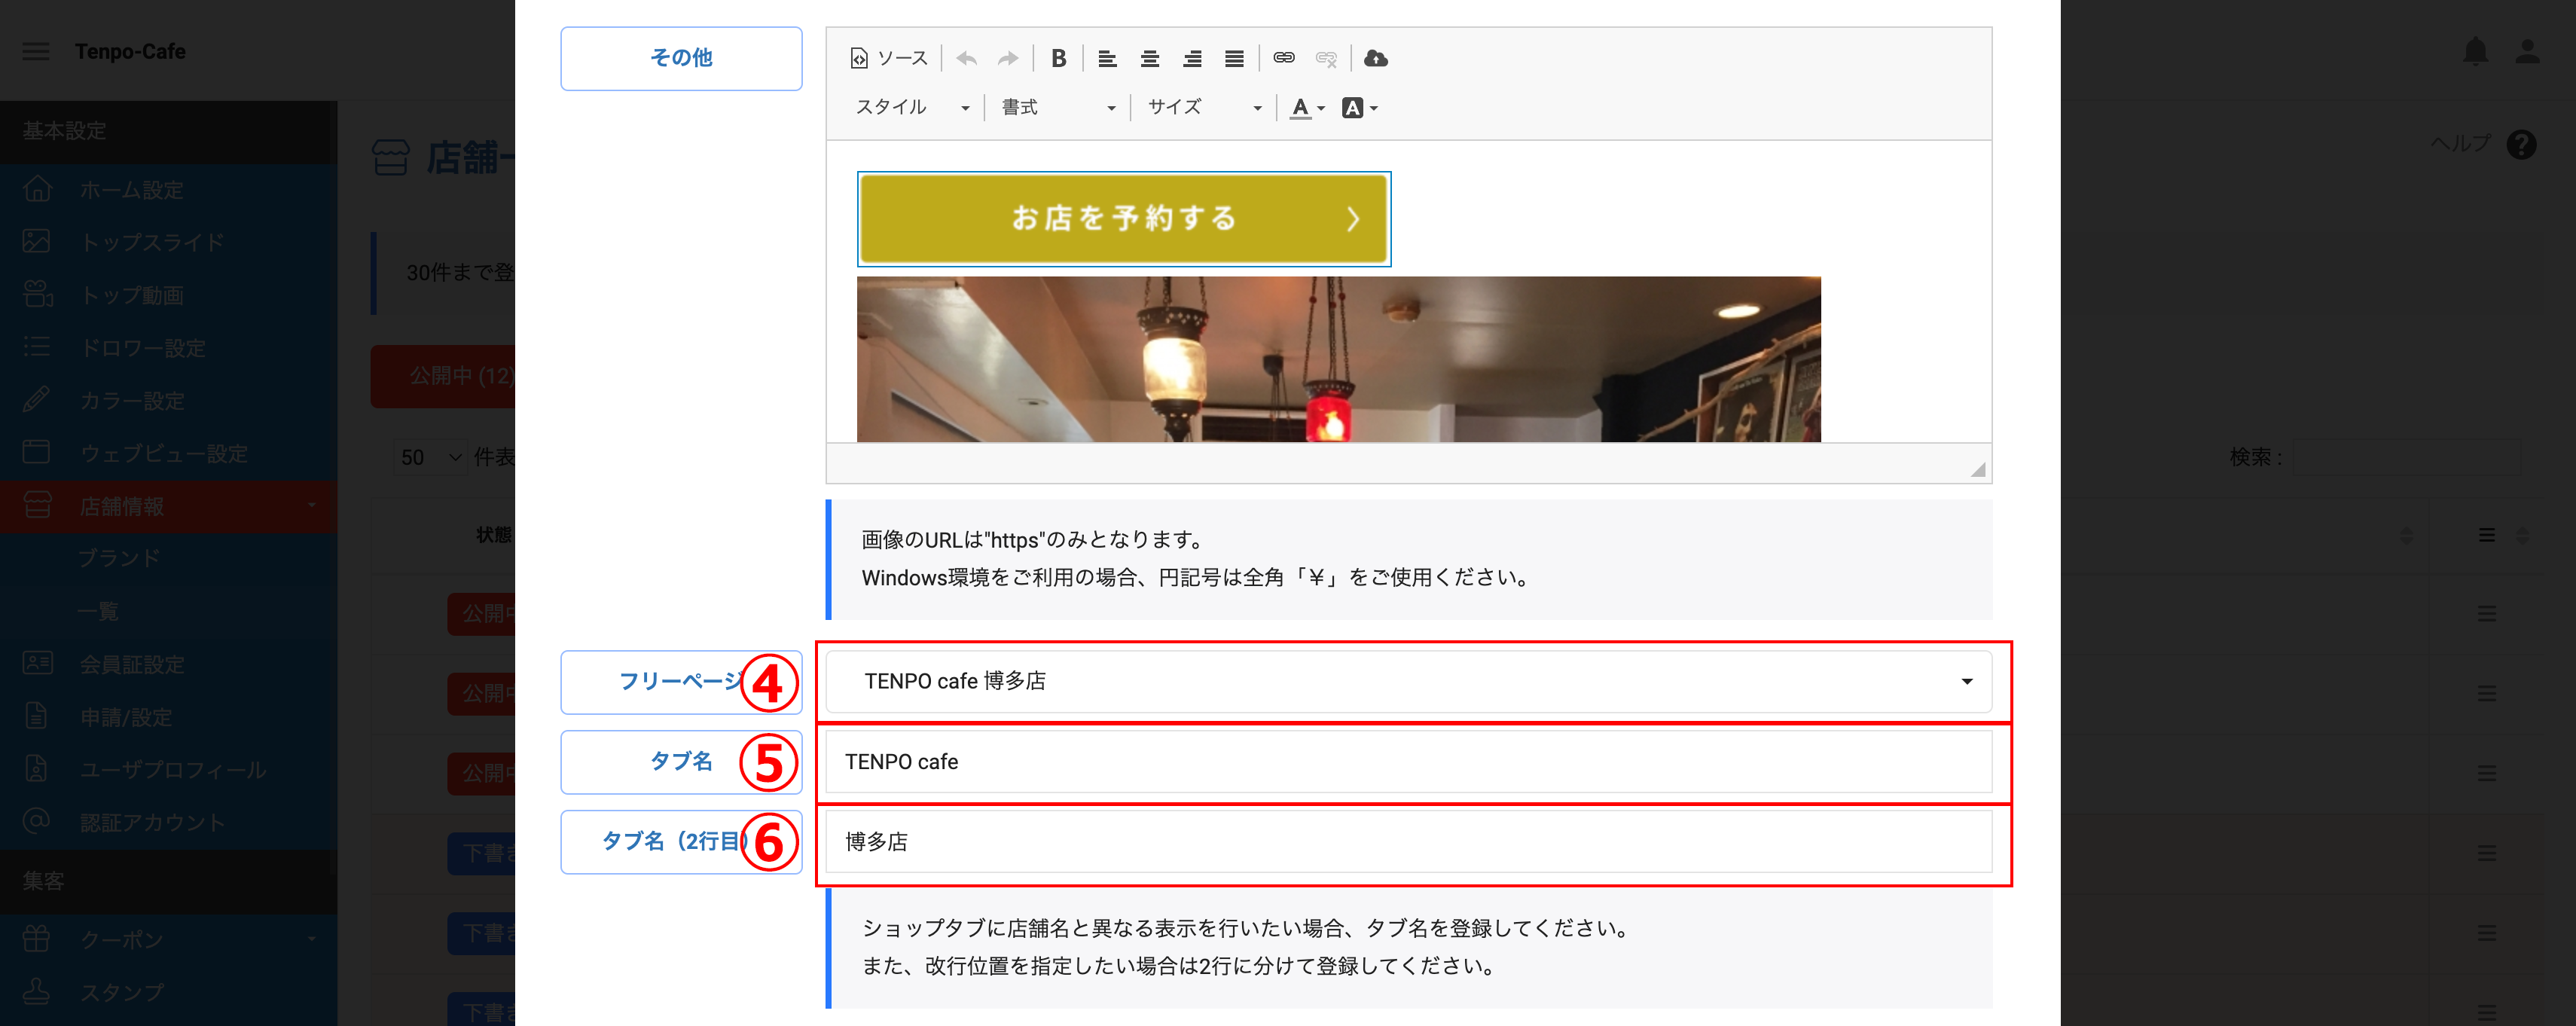Screen dimensions: 2576x1026
Task: Toggle bold formatting
Action: 1058,58
